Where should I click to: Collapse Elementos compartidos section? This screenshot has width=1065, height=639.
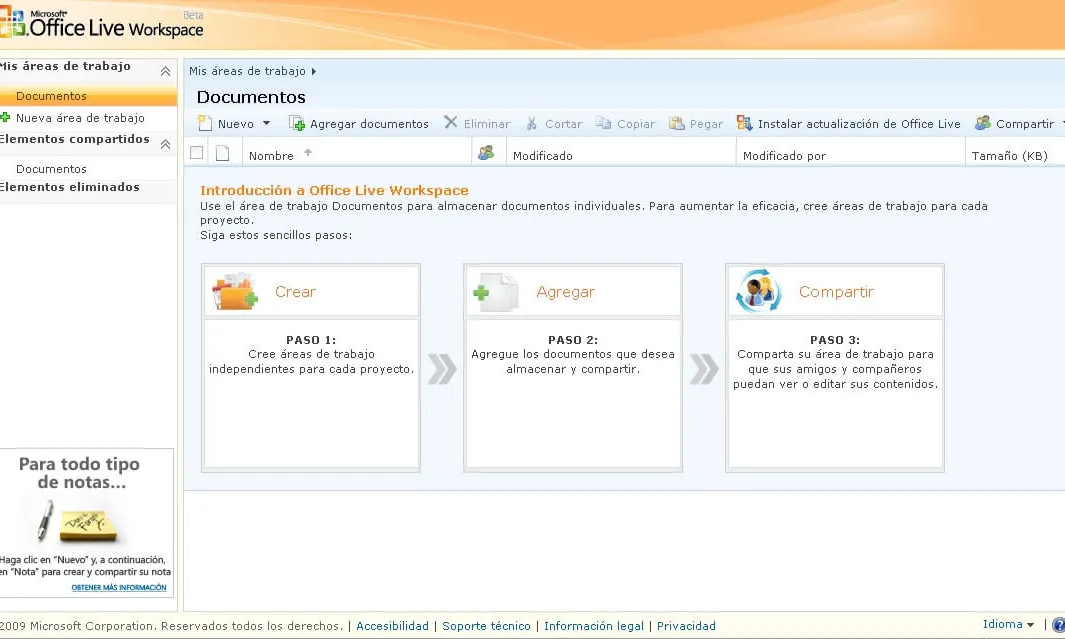[x=165, y=144]
